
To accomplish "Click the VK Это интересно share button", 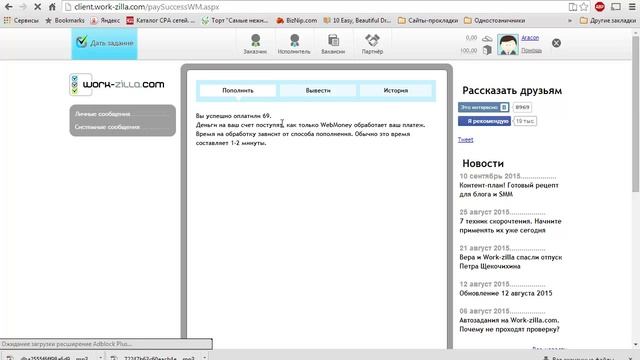I will 484,107.
